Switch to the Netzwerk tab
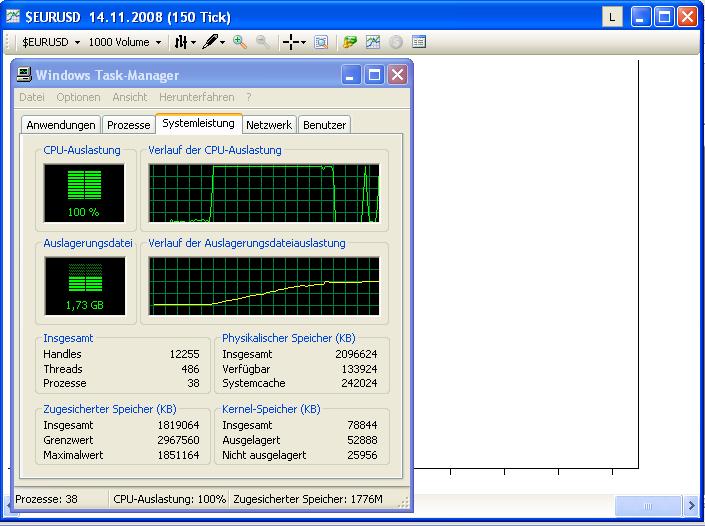 point(269,125)
